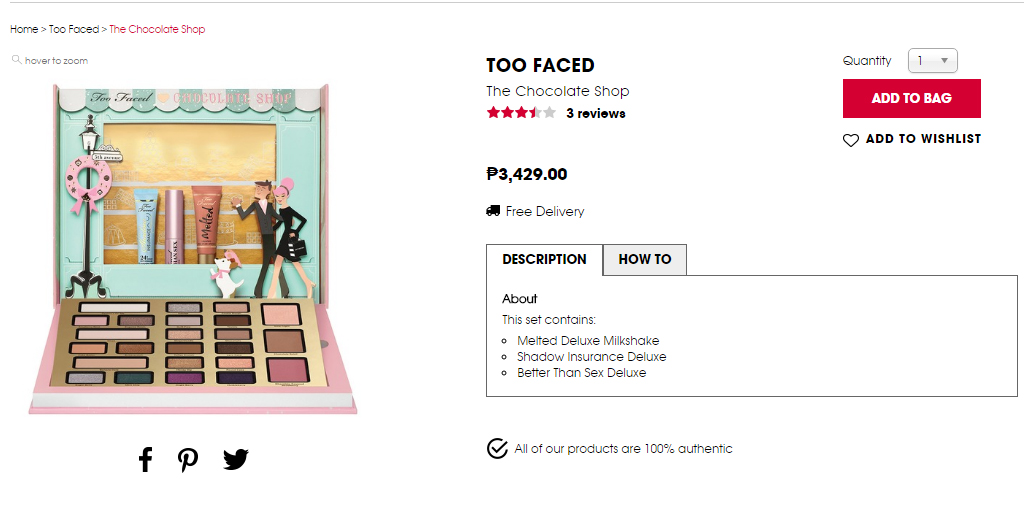Click the Add to Wishlist link
This screenshot has width=1024, height=508.
(x=923, y=139)
